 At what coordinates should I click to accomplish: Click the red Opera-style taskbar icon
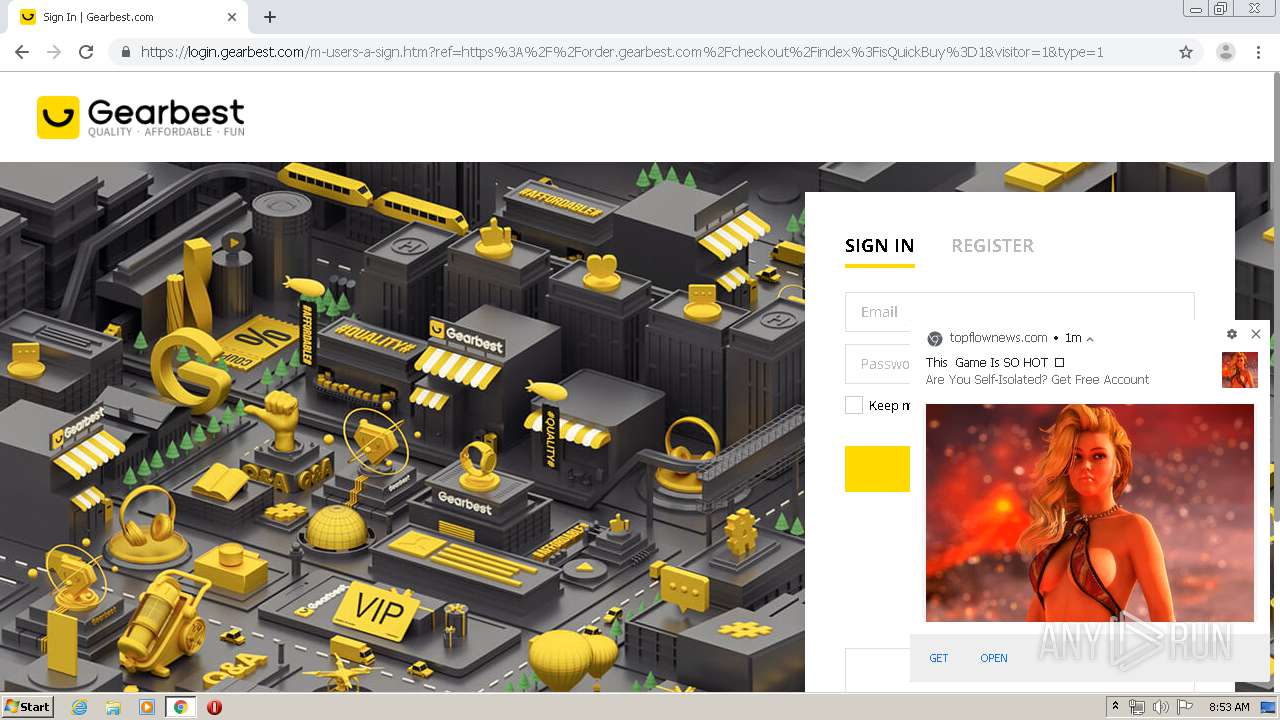click(214, 707)
